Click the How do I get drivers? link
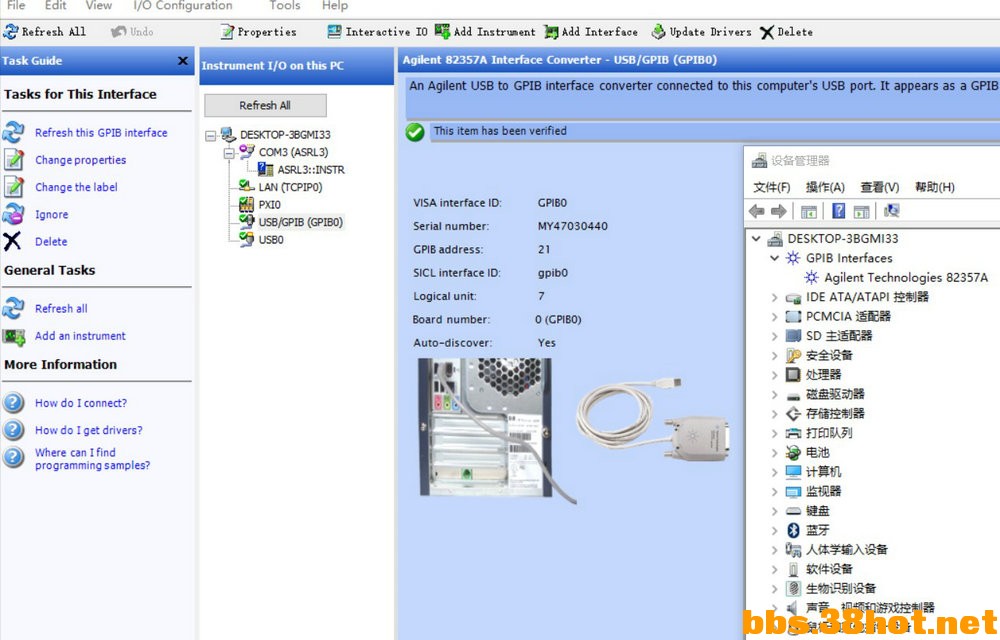Screen dimensions: 1000x640 coord(89,430)
